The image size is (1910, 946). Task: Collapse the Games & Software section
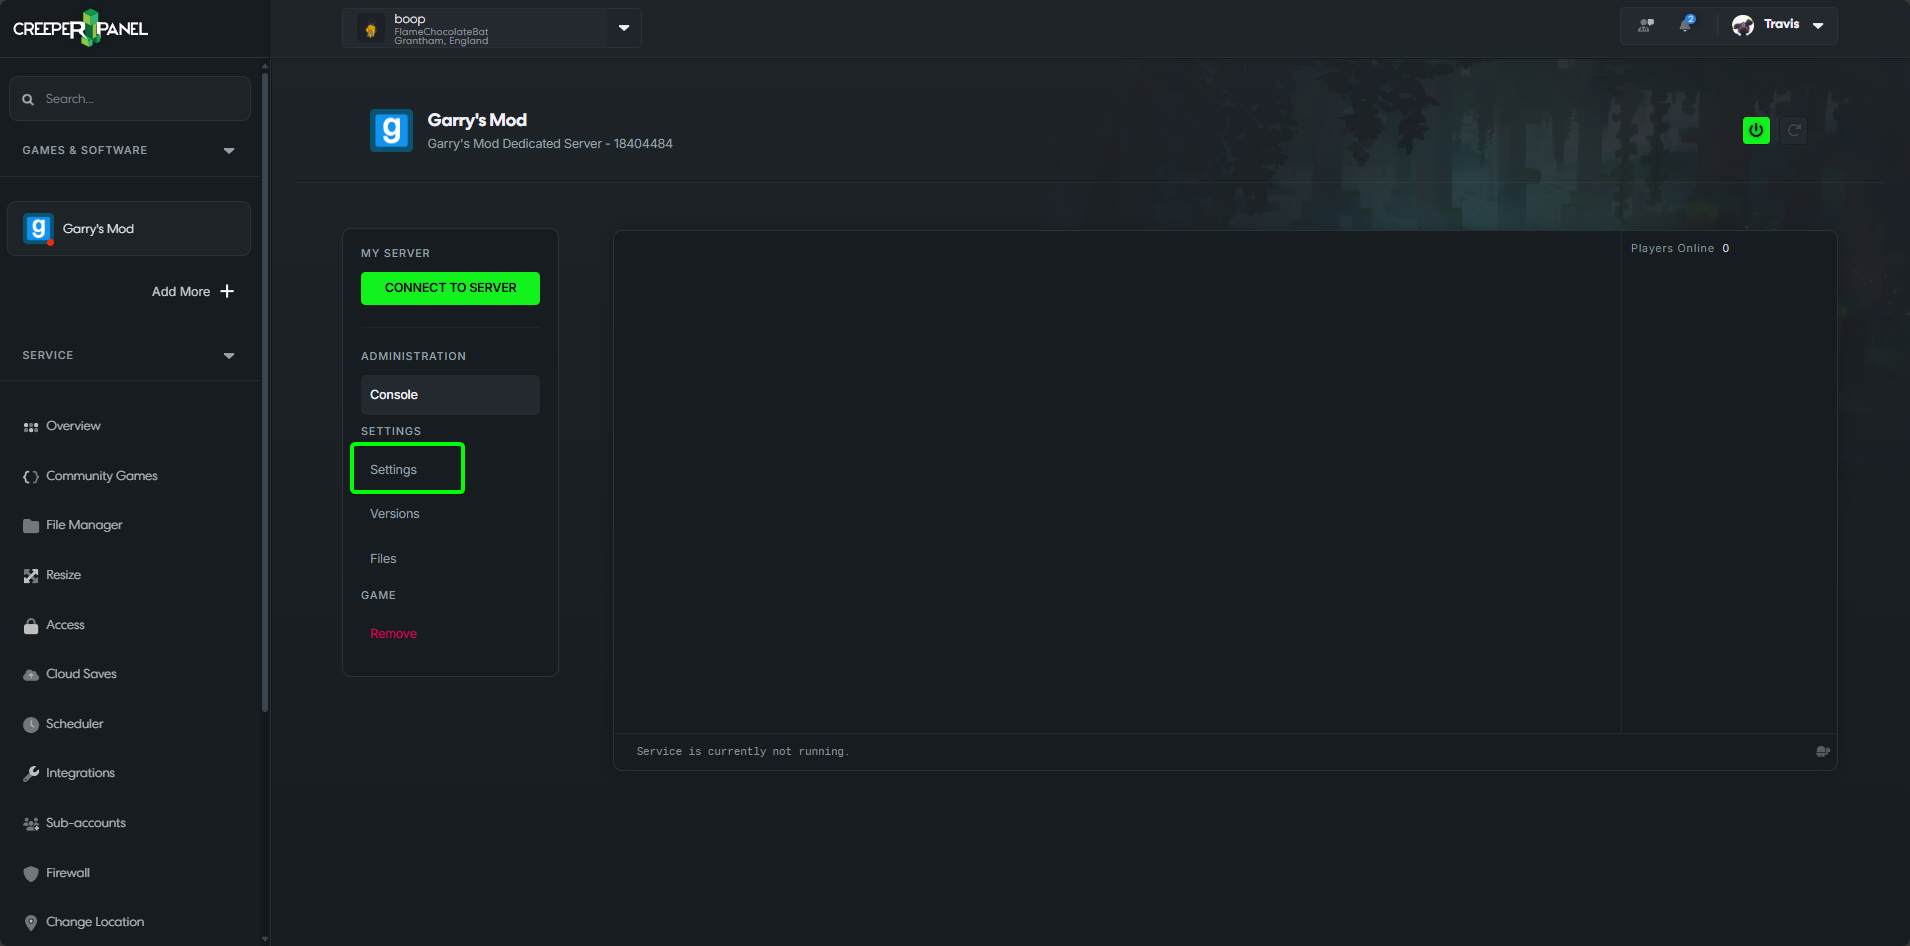point(229,150)
